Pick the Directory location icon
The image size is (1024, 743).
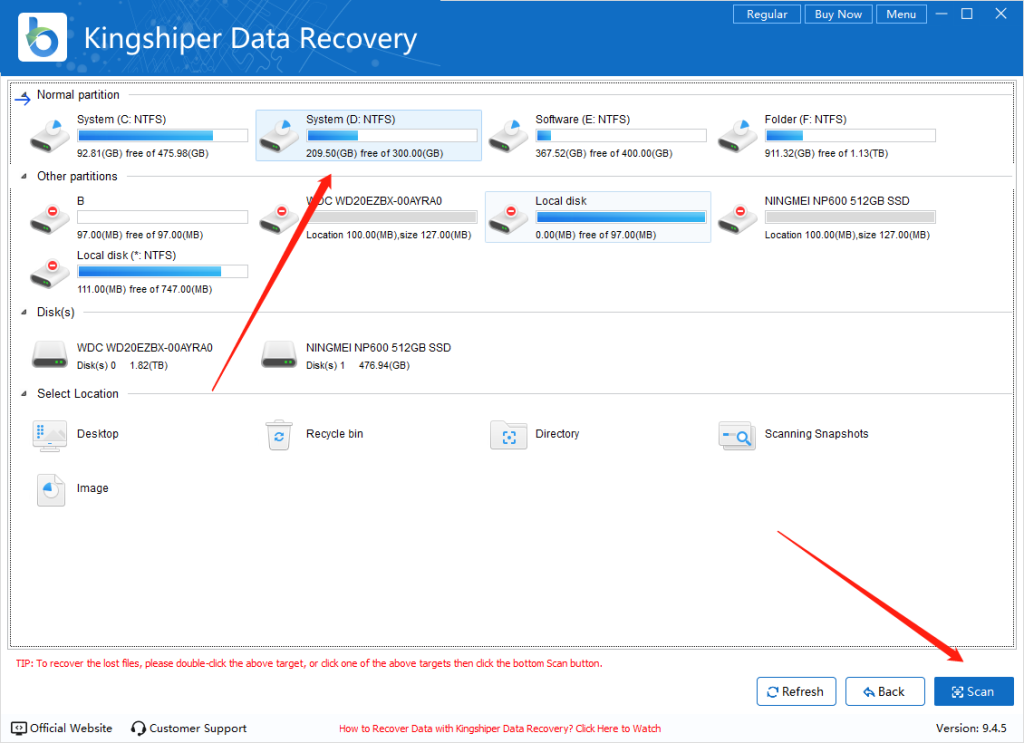point(509,435)
